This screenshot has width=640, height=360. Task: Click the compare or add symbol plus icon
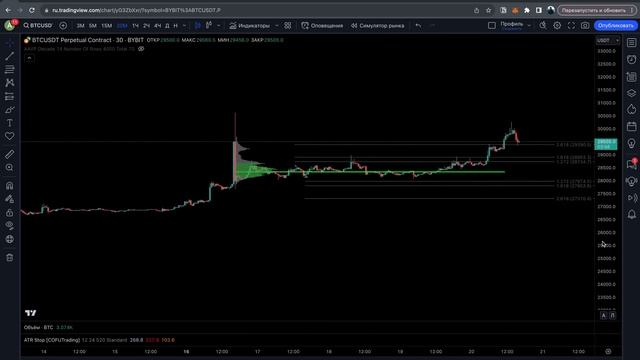coord(63,25)
